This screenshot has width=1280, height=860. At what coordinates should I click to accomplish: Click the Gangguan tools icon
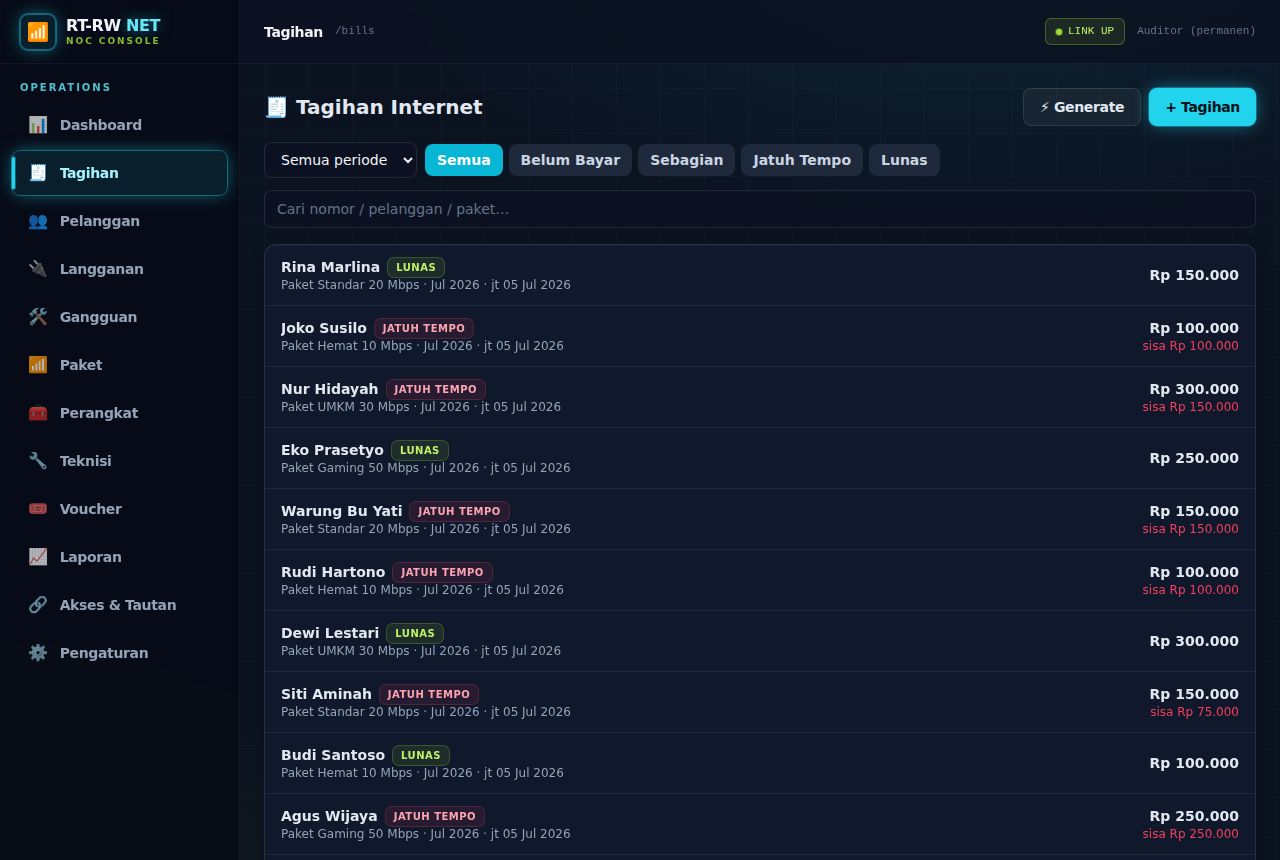(x=38, y=317)
